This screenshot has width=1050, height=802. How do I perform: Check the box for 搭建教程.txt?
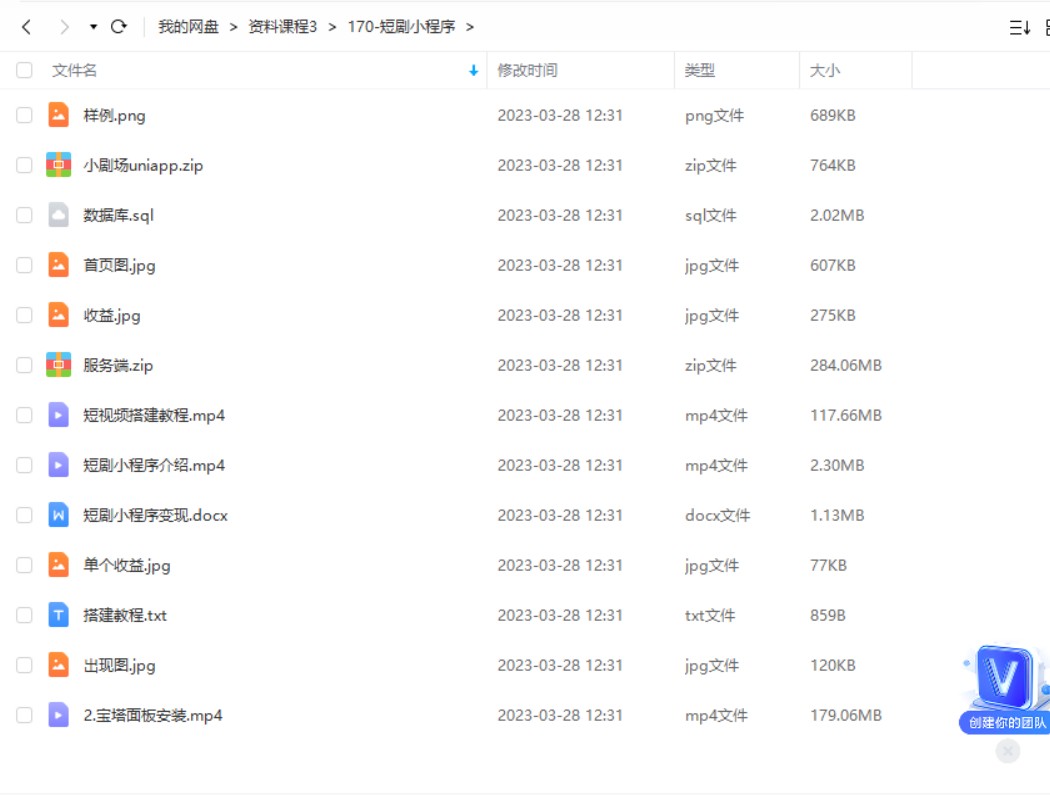click(24, 615)
